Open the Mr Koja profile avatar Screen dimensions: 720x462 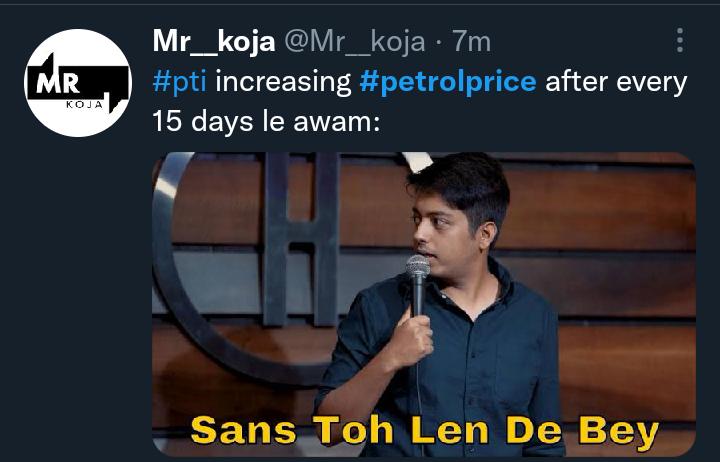pos(78,83)
